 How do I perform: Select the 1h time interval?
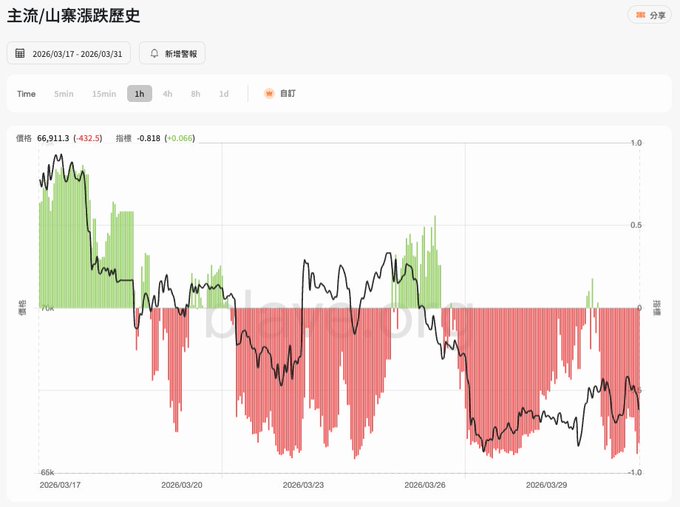tap(139, 94)
